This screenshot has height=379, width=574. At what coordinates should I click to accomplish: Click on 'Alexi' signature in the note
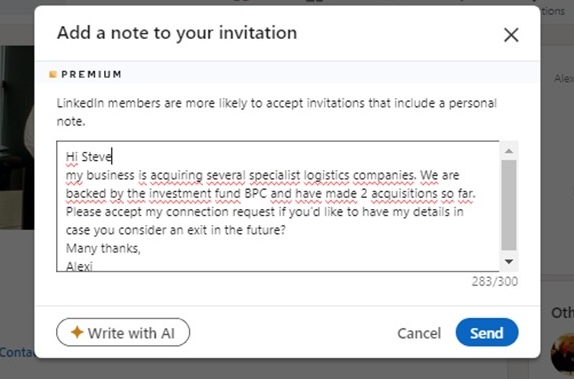[x=79, y=266]
